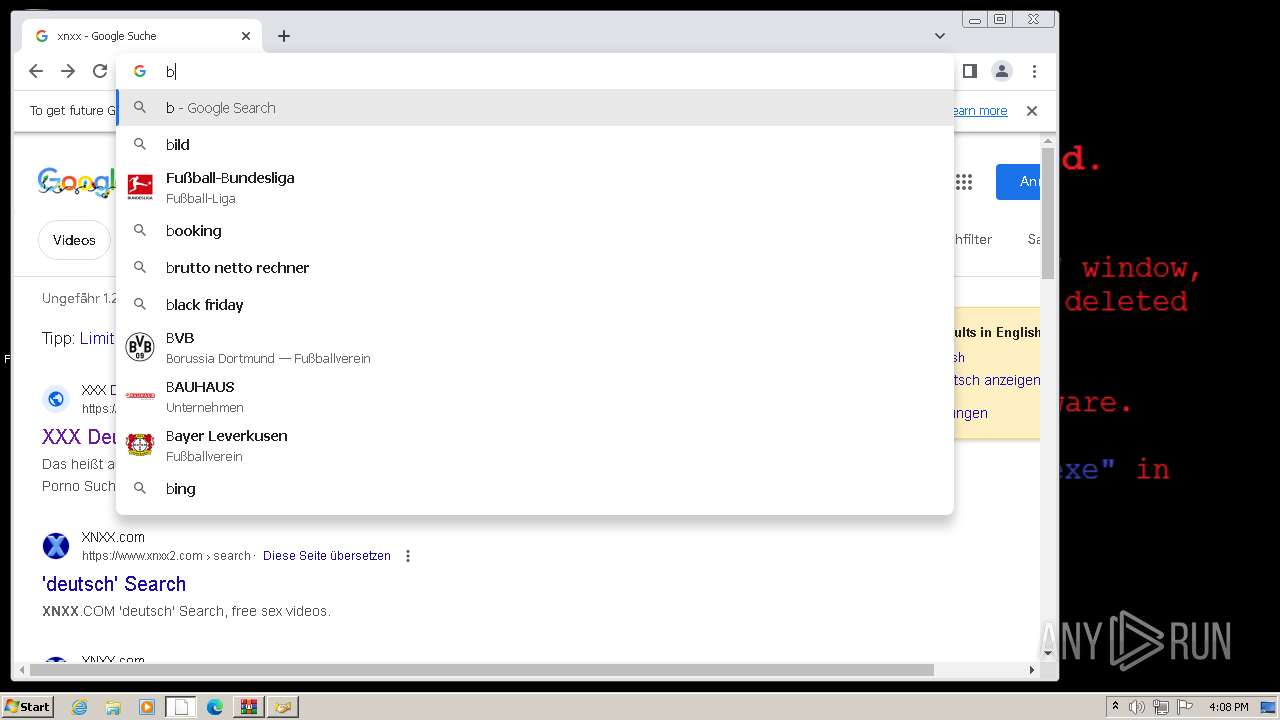The width and height of the screenshot is (1280, 720).
Task: Click the BVB 09 logo icon
Action: (x=140, y=347)
